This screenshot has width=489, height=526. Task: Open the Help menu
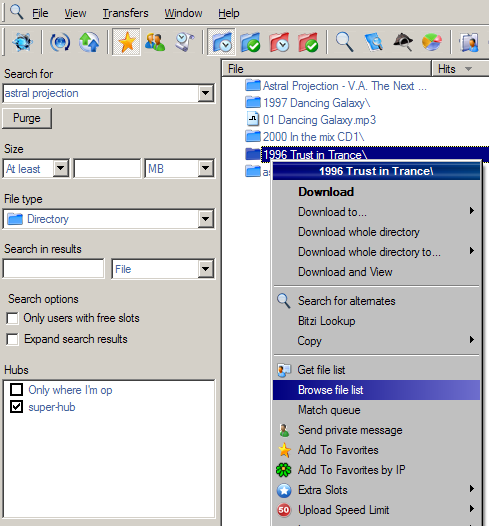tap(229, 13)
